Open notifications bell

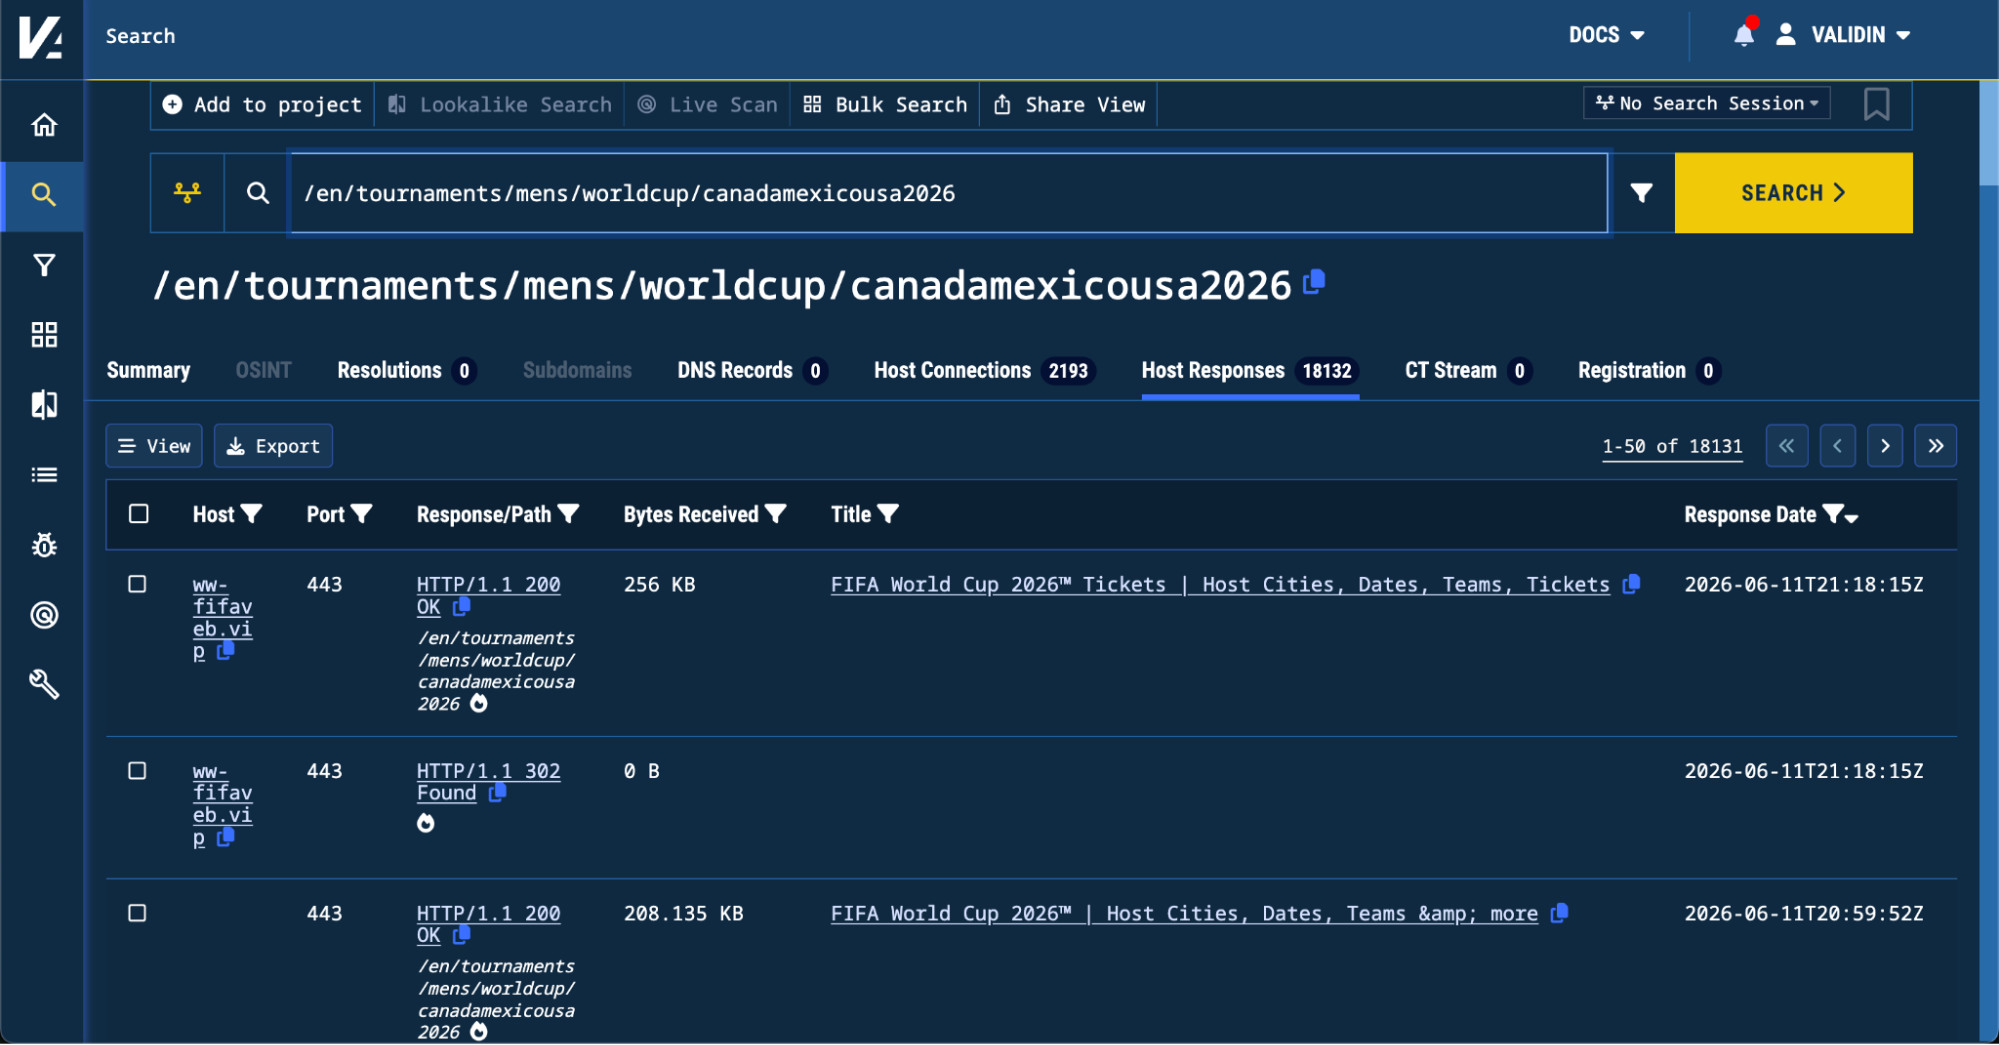pos(1744,35)
